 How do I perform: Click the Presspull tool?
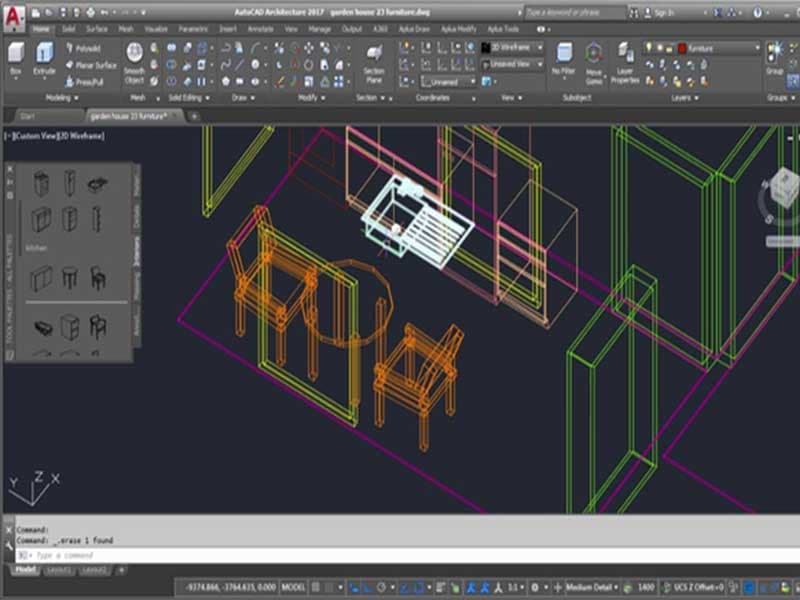pyautogui.click(x=90, y=81)
